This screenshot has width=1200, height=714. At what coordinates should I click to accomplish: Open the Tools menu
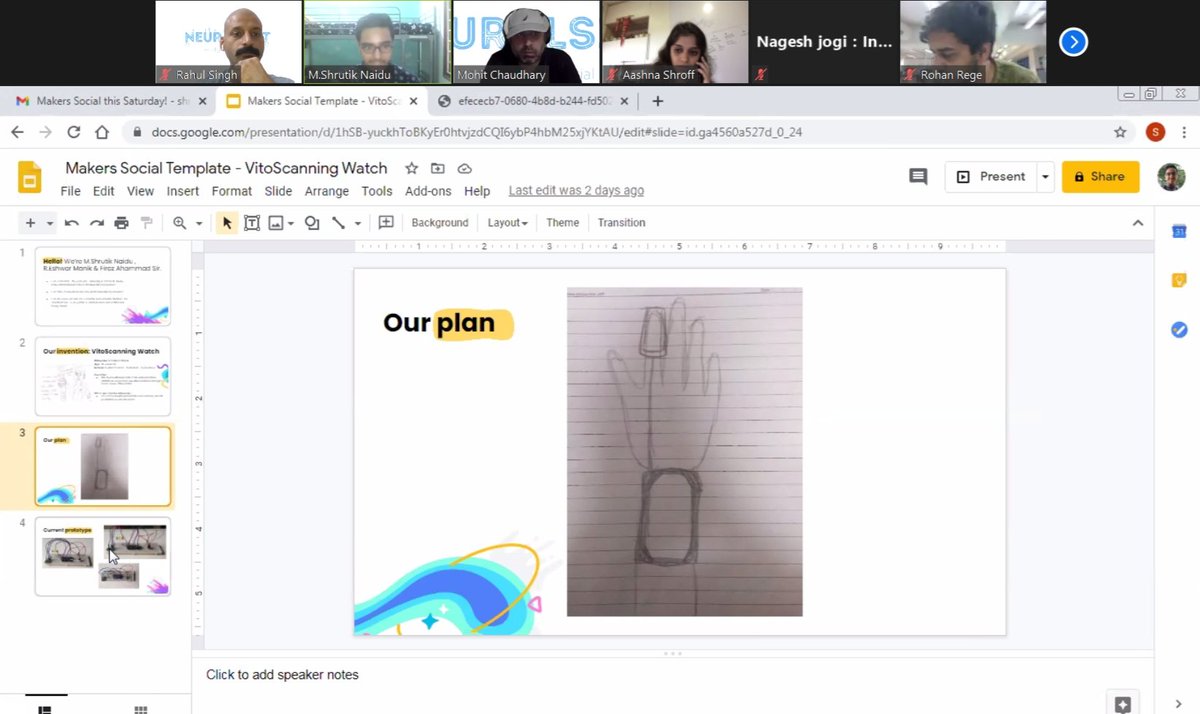point(377,191)
